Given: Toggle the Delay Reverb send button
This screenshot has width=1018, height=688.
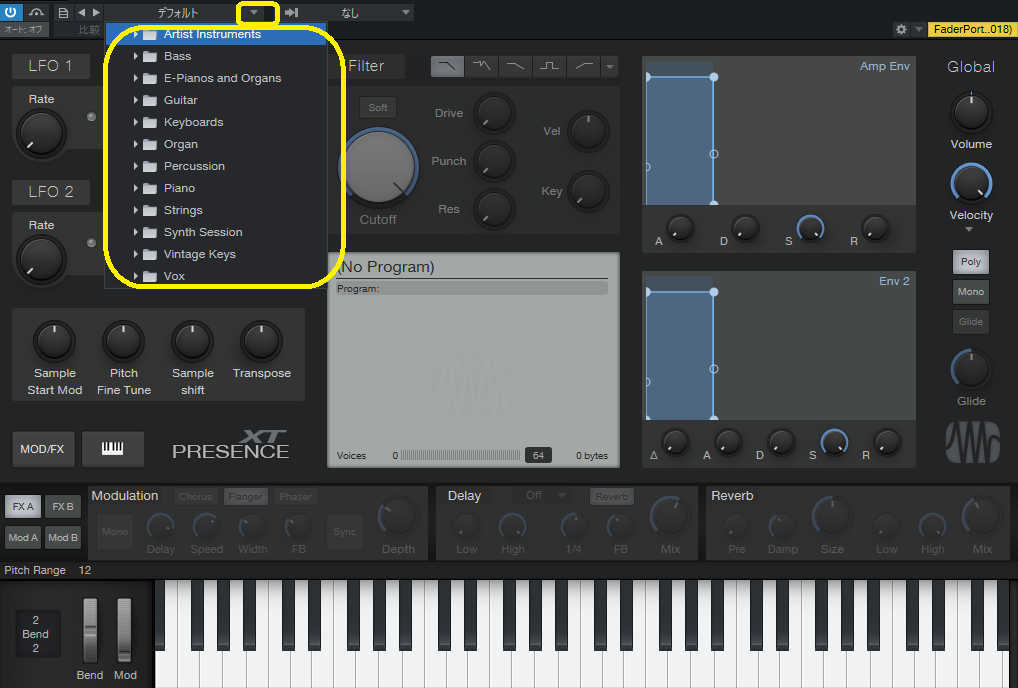Looking at the screenshot, I should (x=612, y=497).
